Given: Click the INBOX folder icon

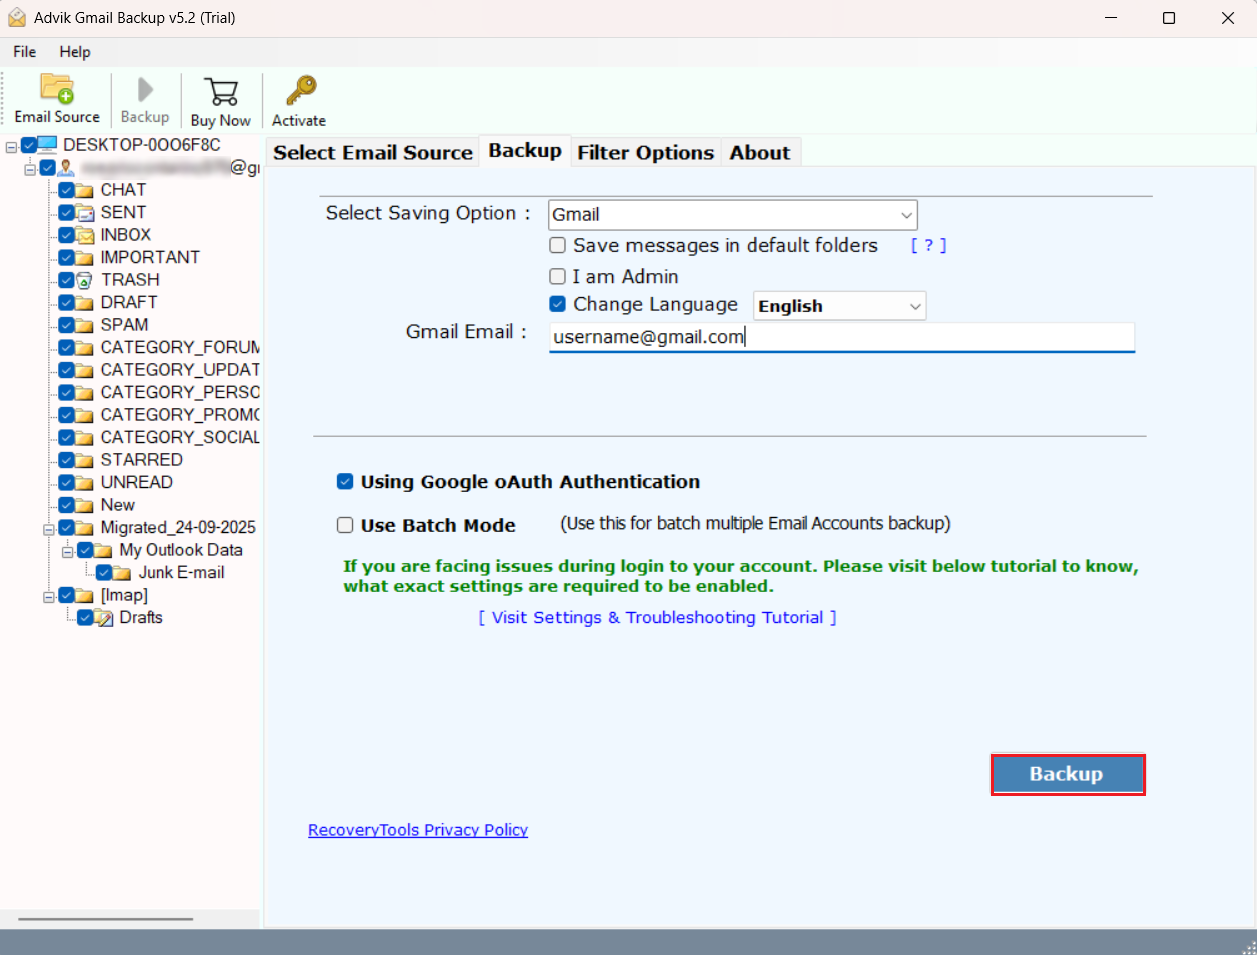Looking at the screenshot, I should coord(85,235).
